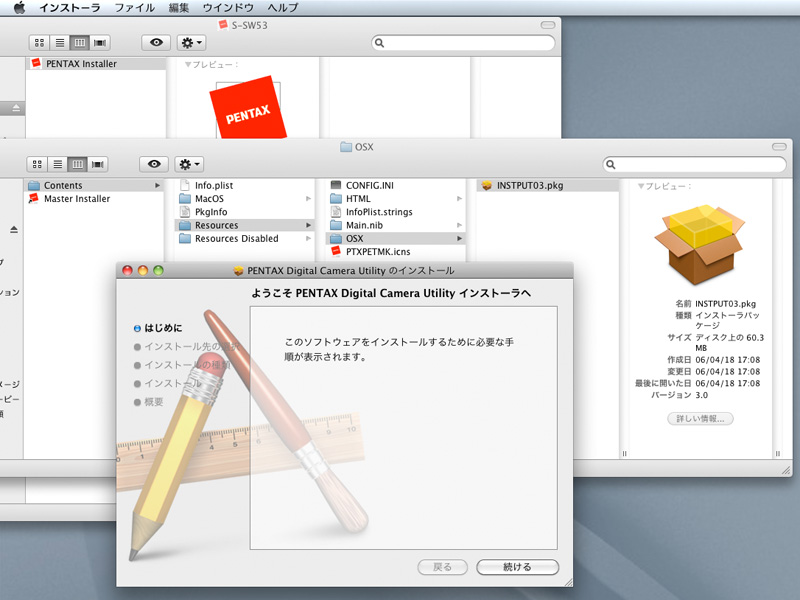Click the 戻る button in the installer
Image resolution: width=800 pixels, height=600 pixels.
click(442, 567)
